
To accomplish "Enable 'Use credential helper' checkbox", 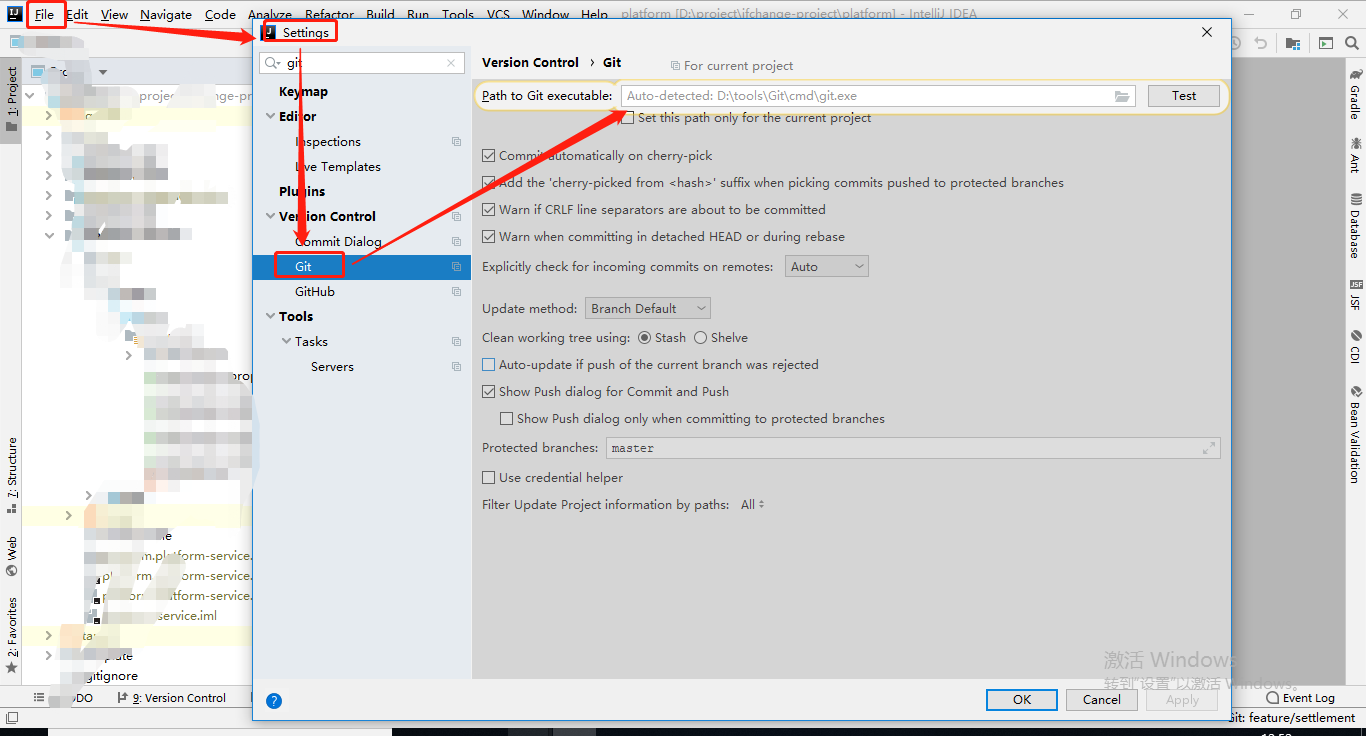I will coord(489,478).
